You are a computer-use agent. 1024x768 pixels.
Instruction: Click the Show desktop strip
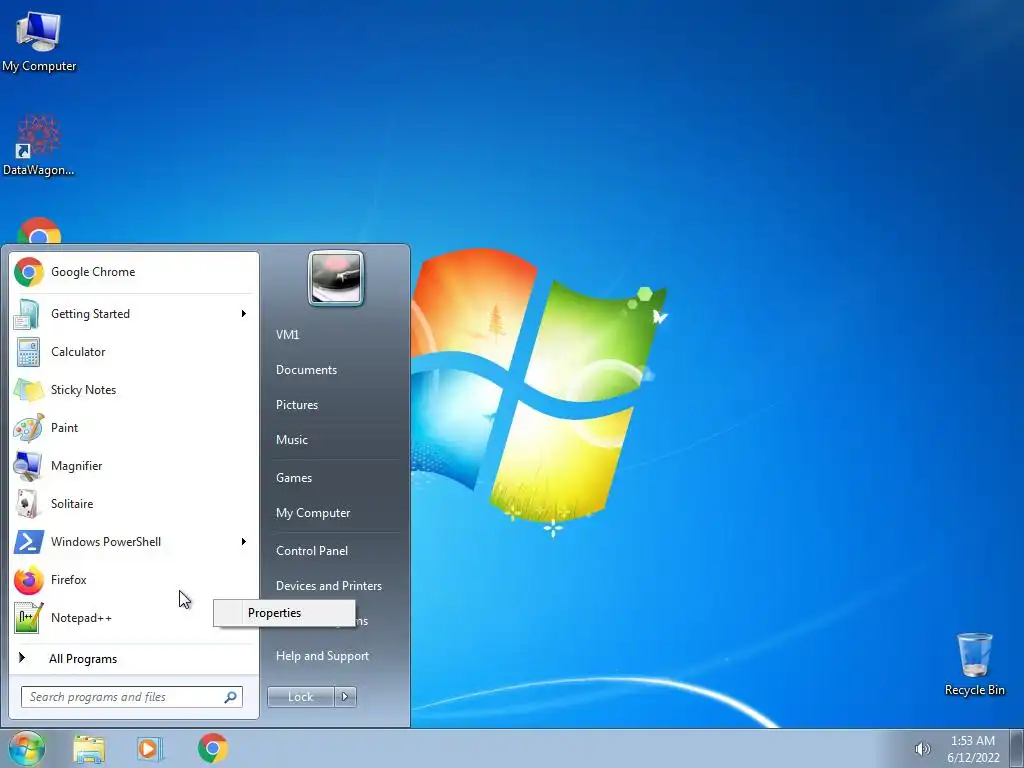point(1017,748)
